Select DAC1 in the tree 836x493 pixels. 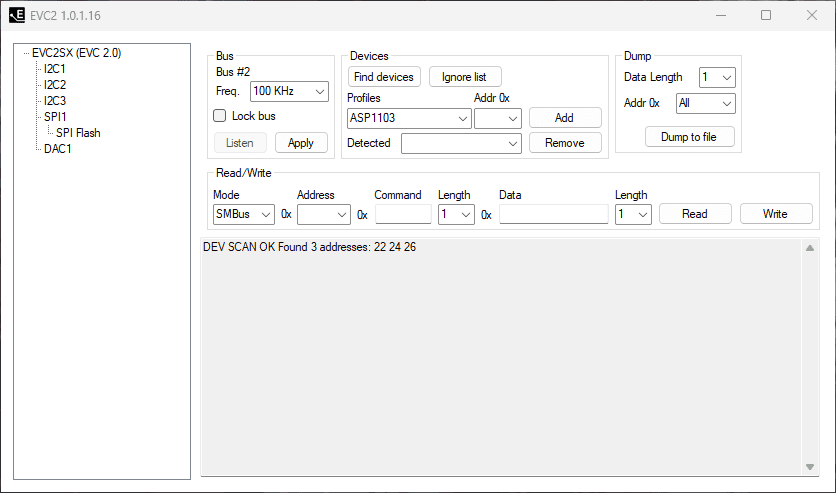58,149
